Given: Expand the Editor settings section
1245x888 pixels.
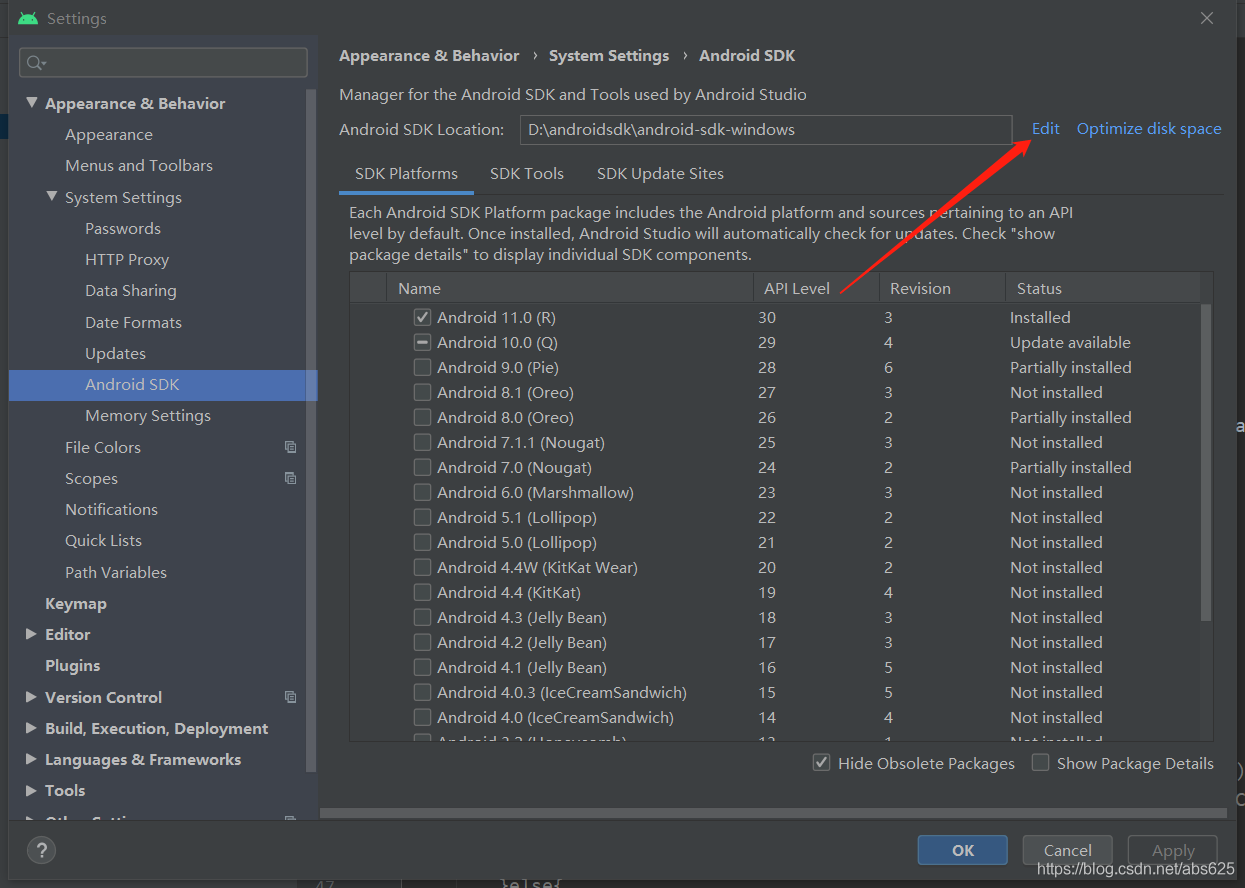Looking at the screenshot, I should [x=29, y=634].
